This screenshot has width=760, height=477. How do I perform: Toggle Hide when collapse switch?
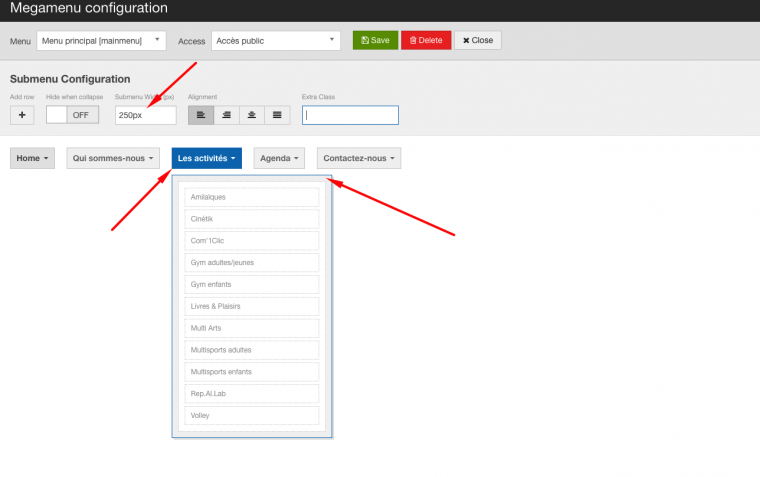72,115
